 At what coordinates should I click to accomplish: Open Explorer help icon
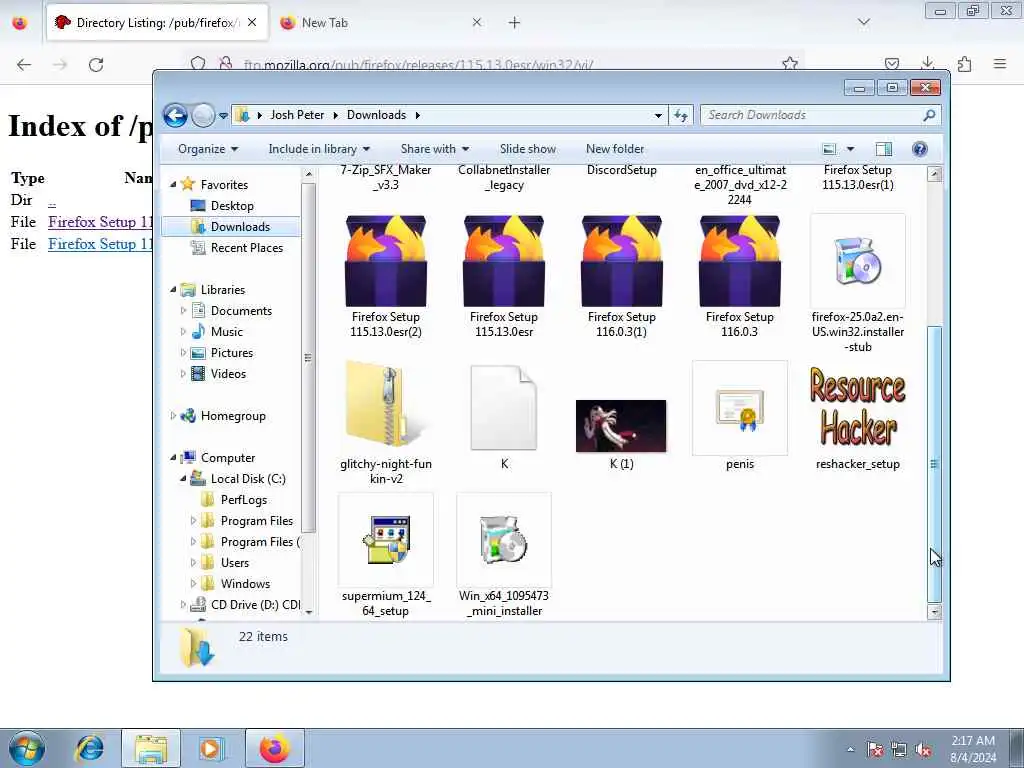[x=920, y=149]
